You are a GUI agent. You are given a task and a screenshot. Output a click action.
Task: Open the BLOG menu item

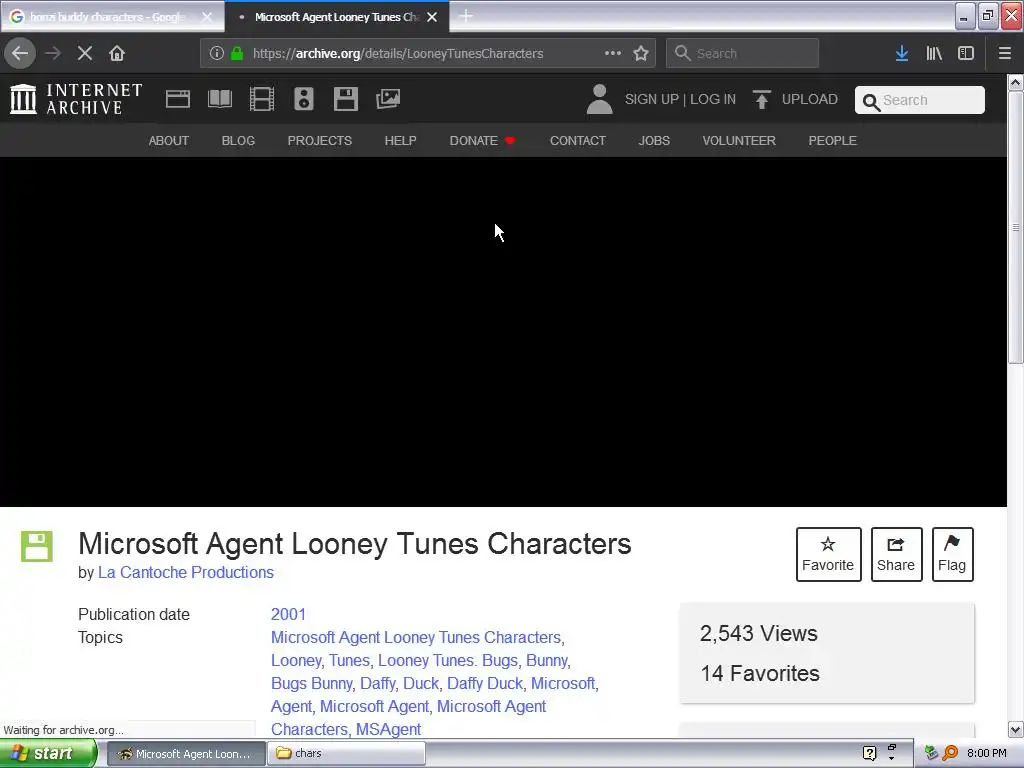[x=238, y=140]
